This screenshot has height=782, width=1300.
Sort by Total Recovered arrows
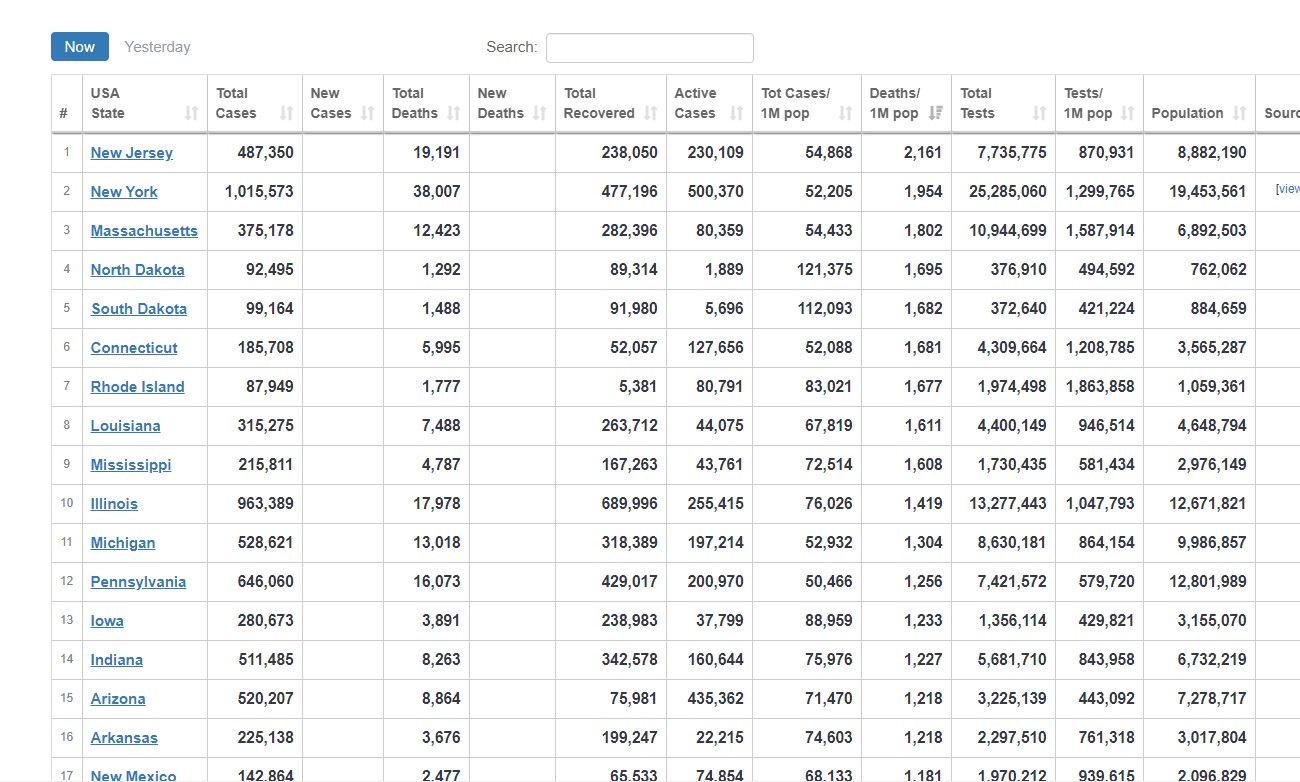[650, 114]
